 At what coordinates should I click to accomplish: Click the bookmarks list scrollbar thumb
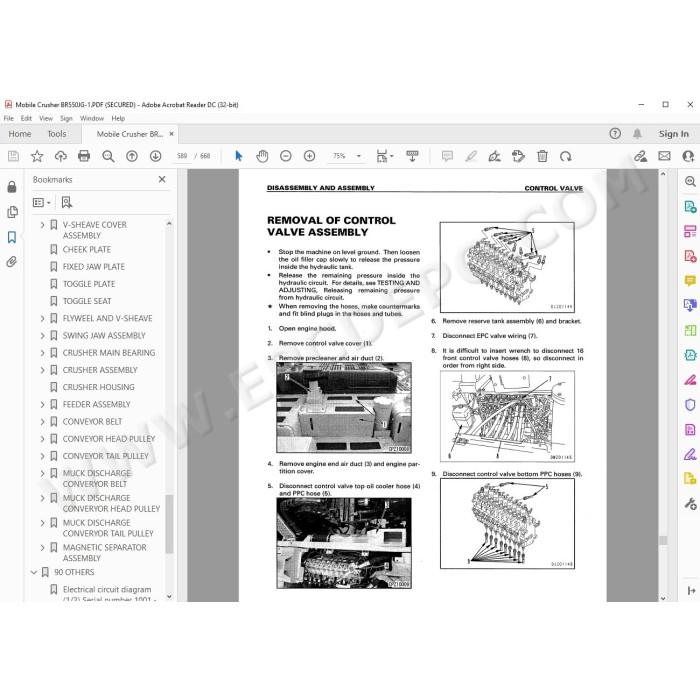pyautogui.click(x=169, y=524)
